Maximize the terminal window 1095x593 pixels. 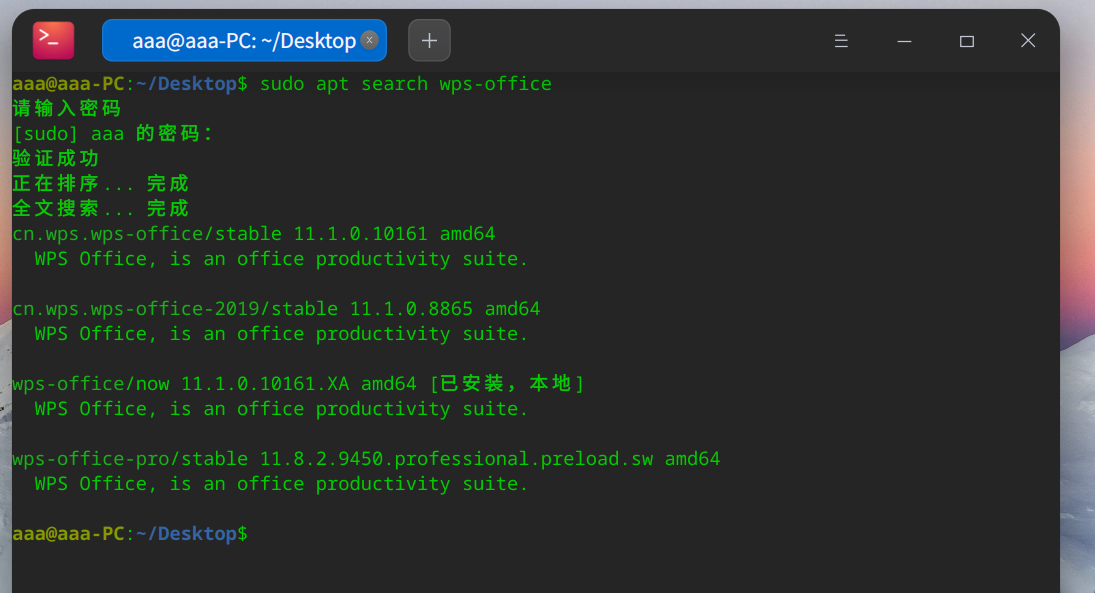tap(966, 41)
